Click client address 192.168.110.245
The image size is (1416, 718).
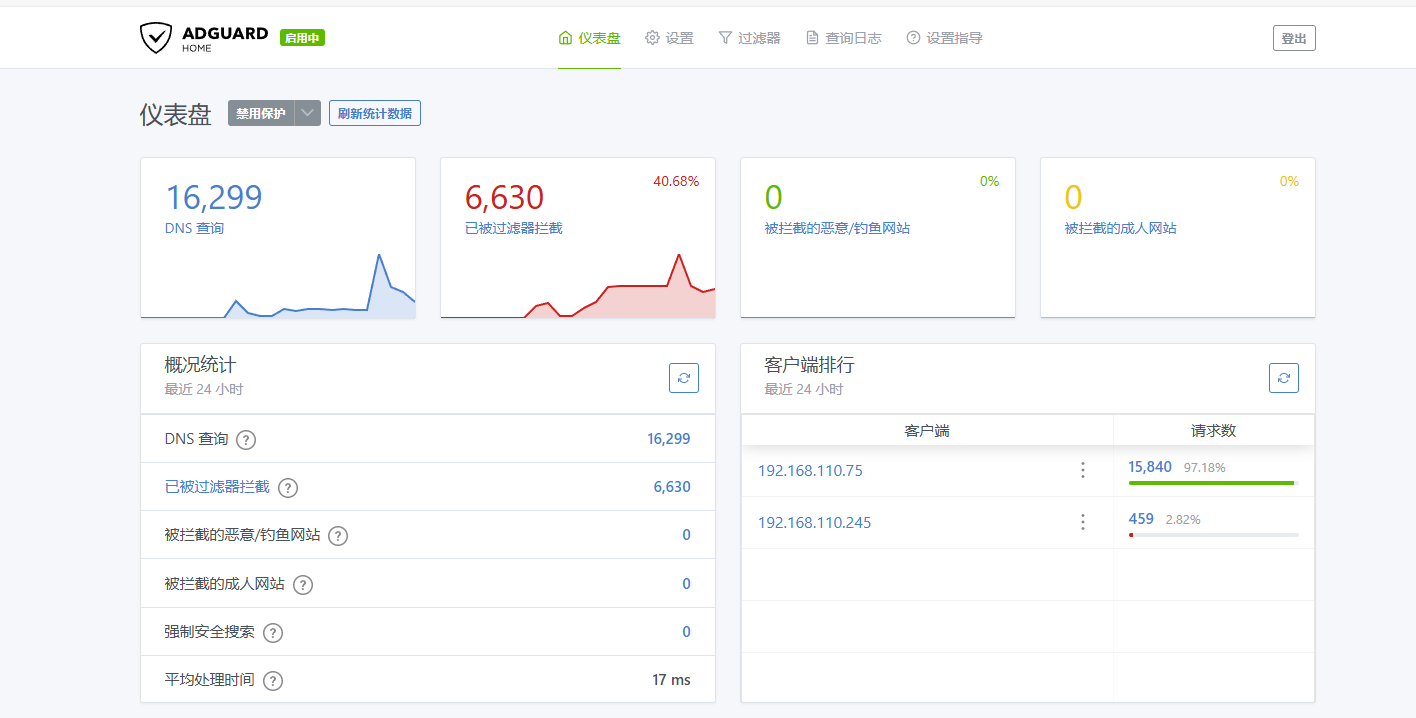814,522
